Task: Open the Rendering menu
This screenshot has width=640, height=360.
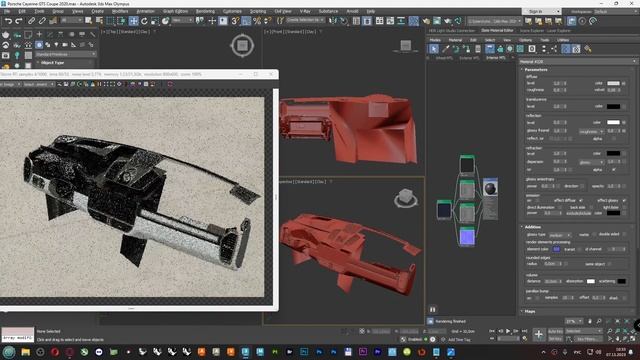Action: coord(205,11)
